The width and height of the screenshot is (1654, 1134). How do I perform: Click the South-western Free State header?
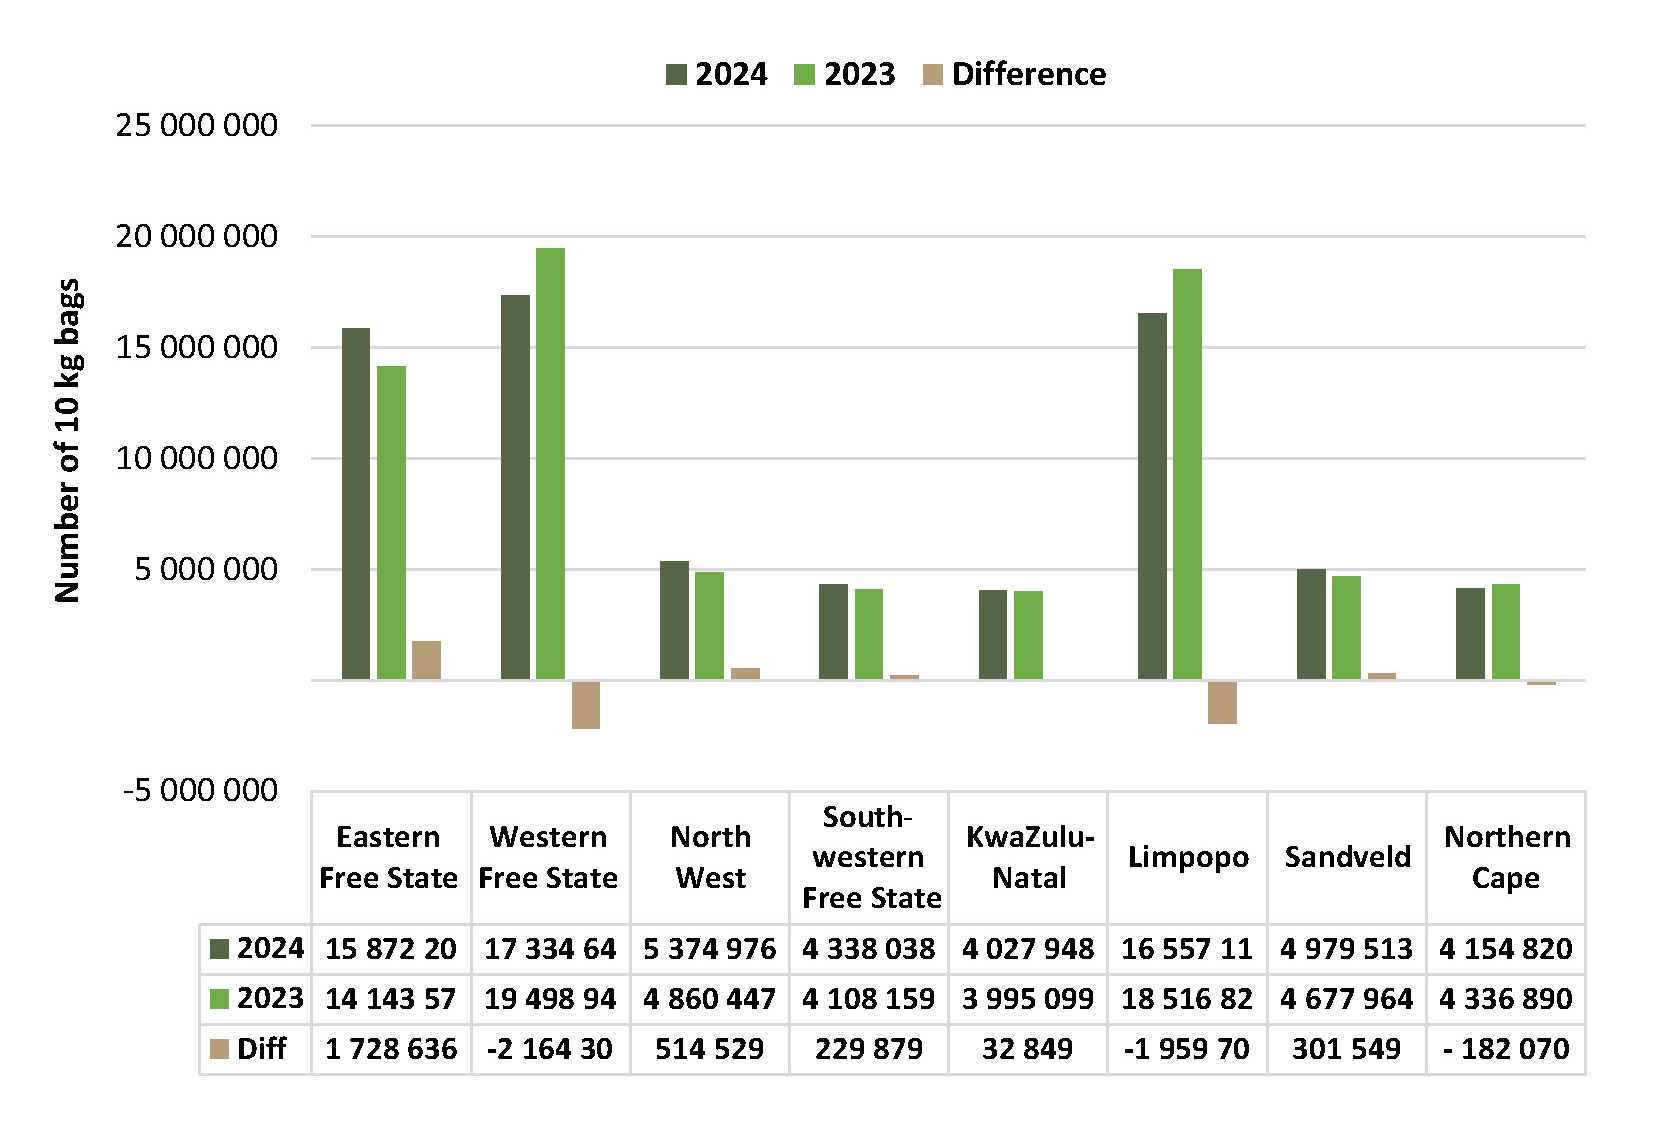870,858
